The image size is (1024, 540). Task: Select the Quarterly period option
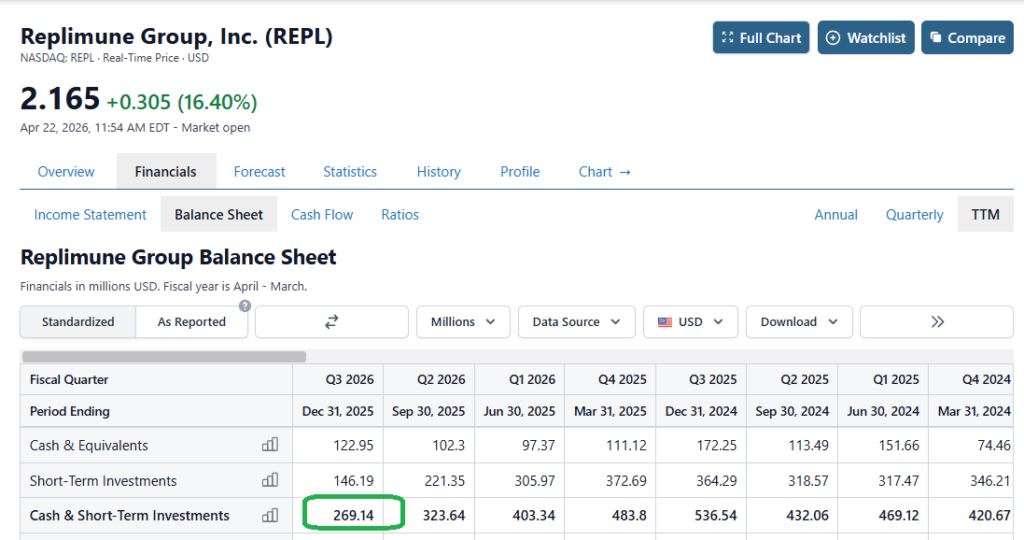click(x=914, y=214)
